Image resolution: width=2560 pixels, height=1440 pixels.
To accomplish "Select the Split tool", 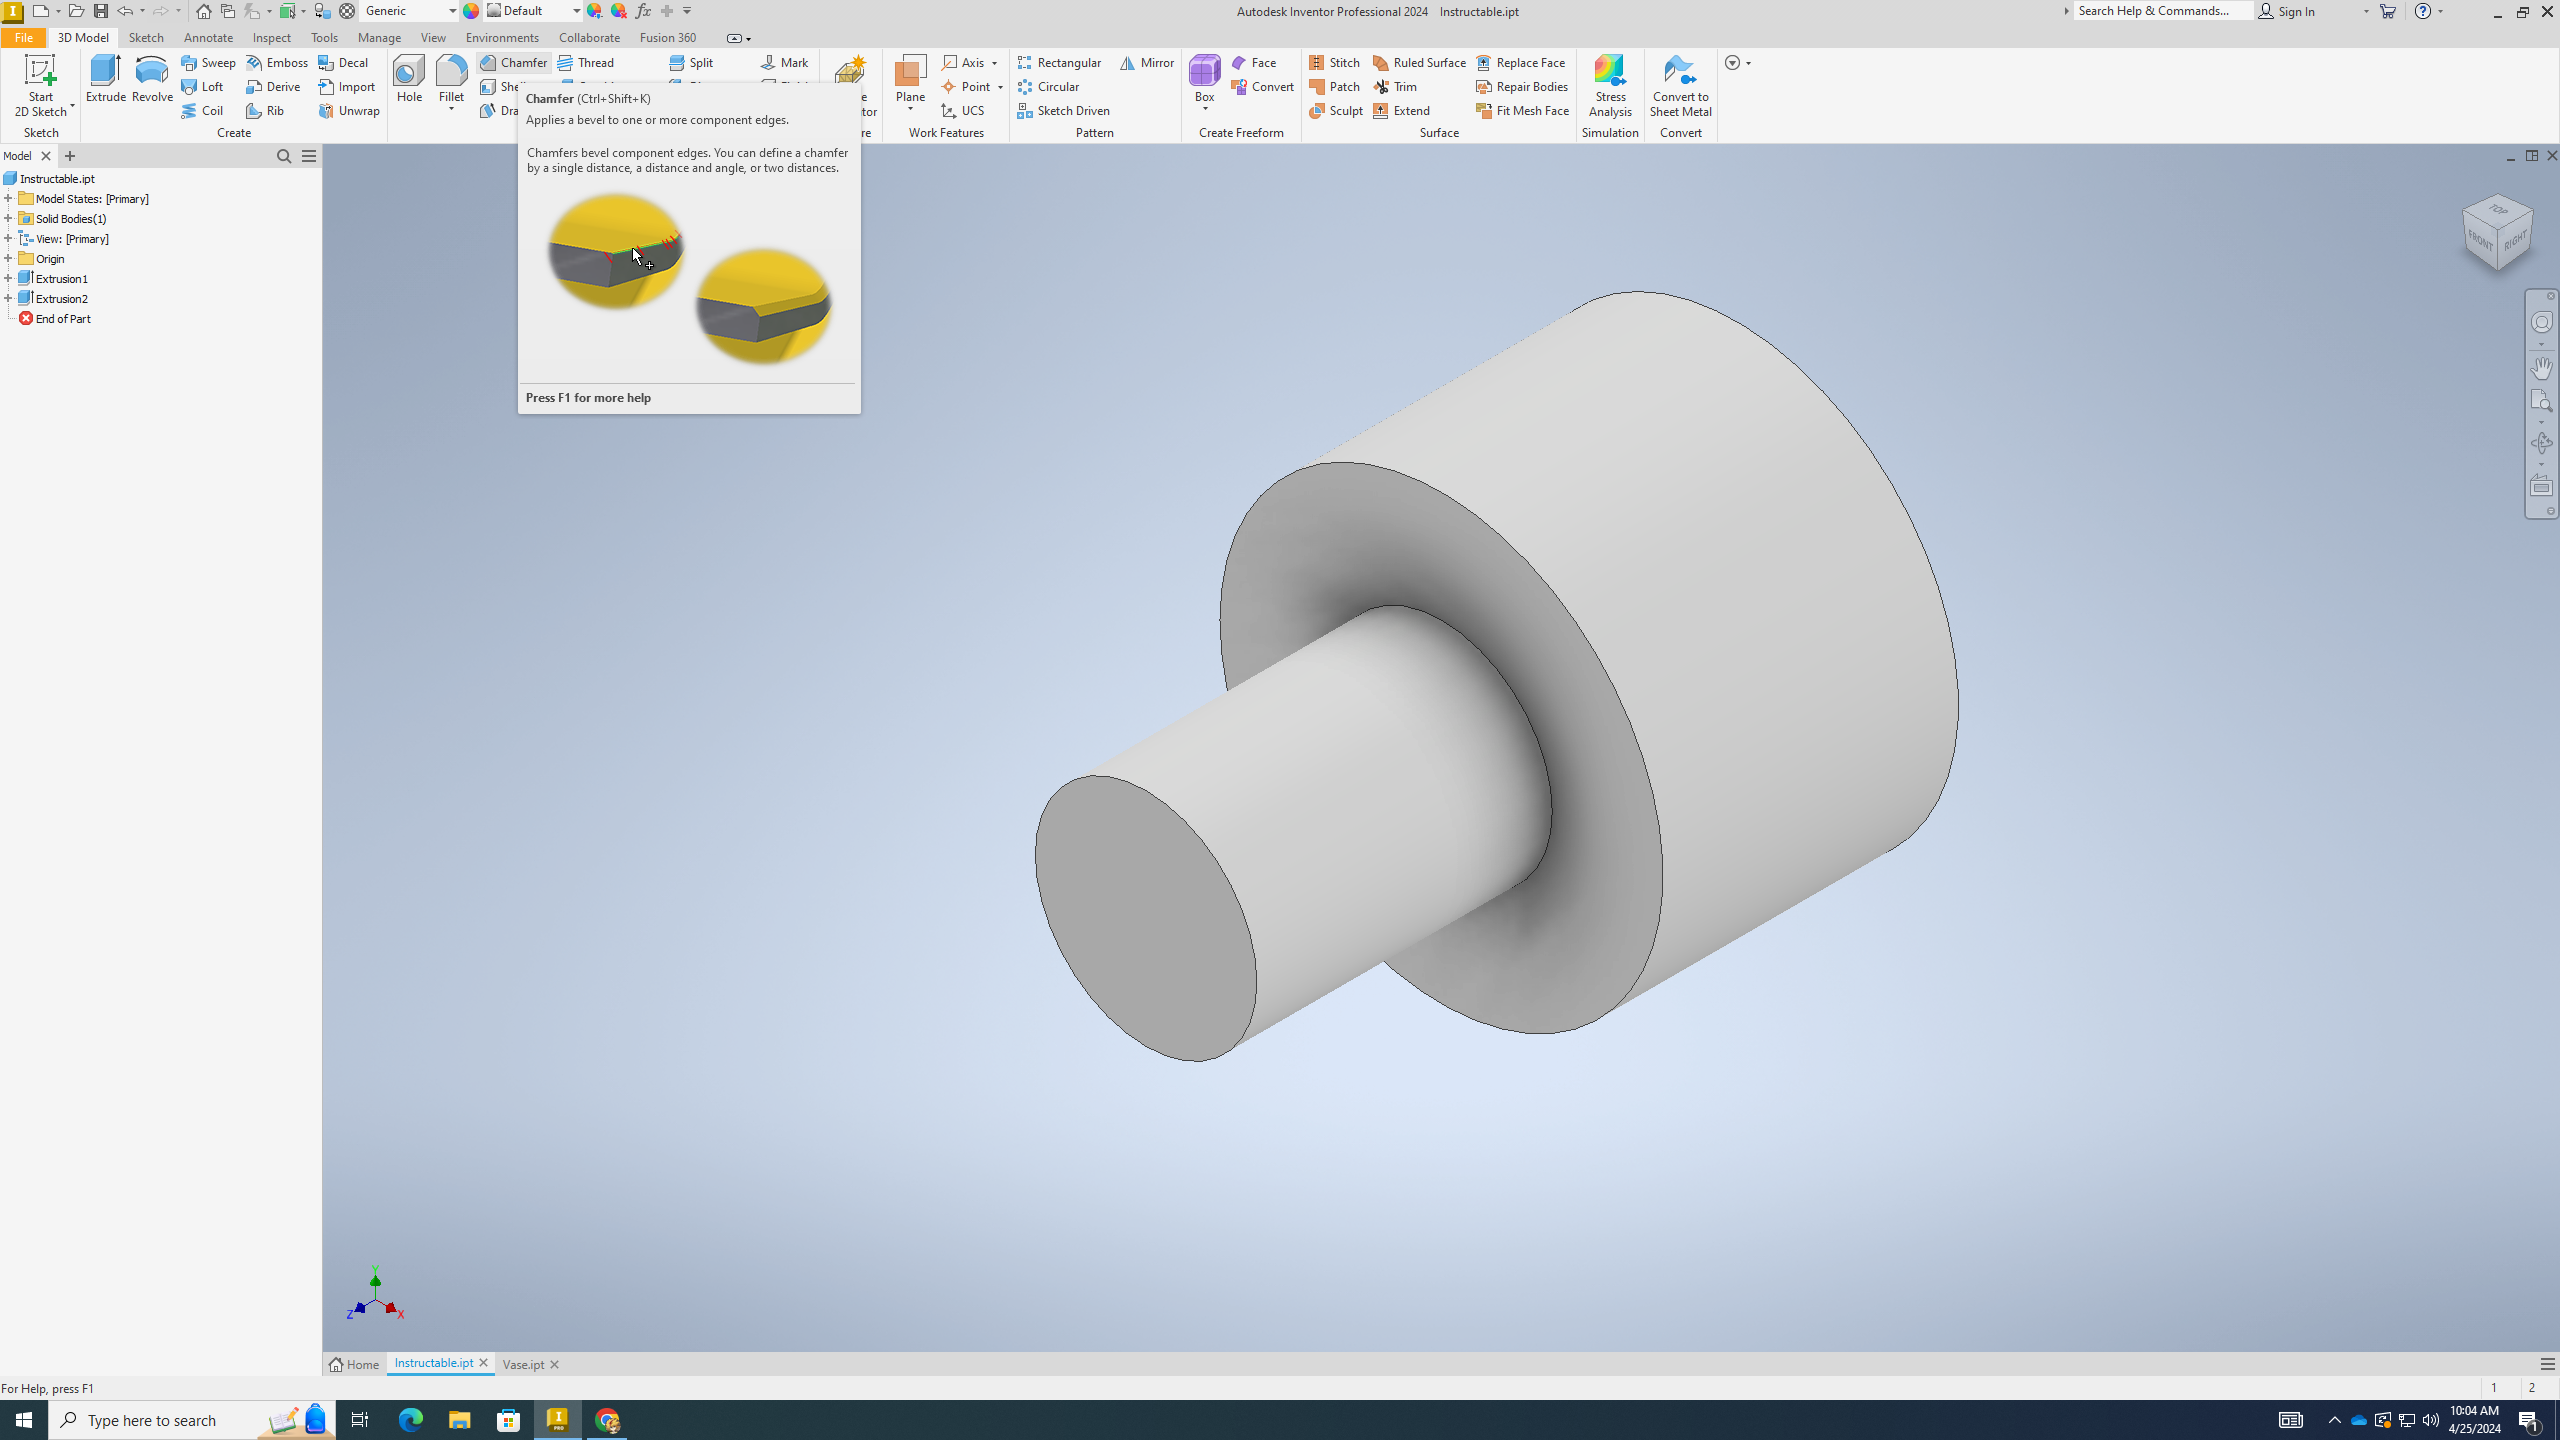I will point(691,62).
